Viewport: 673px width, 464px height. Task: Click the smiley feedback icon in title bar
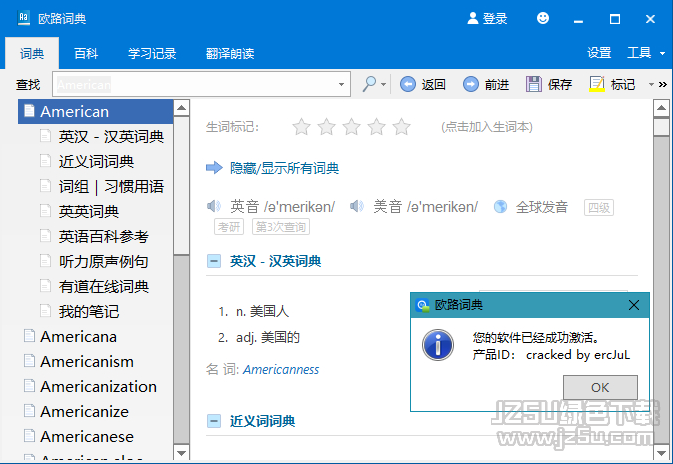click(x=543, y=18)
